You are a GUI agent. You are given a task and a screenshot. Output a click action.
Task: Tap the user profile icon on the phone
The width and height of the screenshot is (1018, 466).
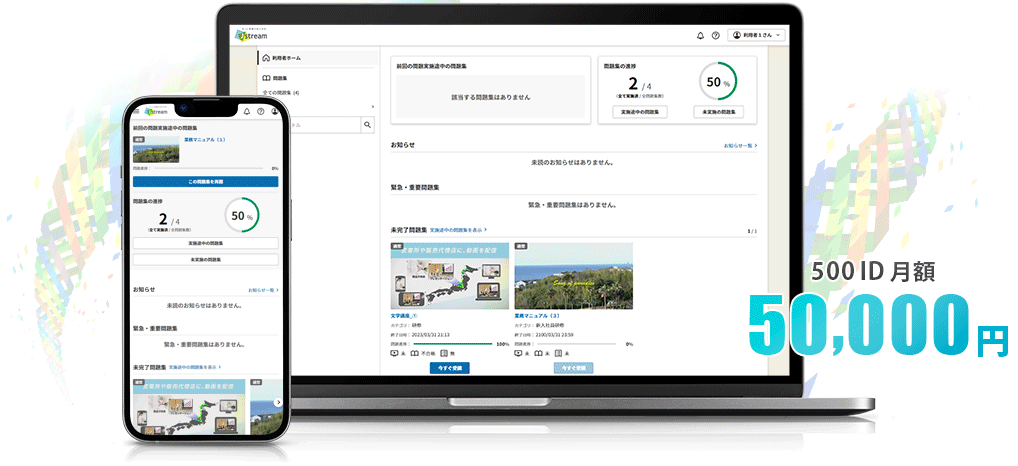click(275, 111)
